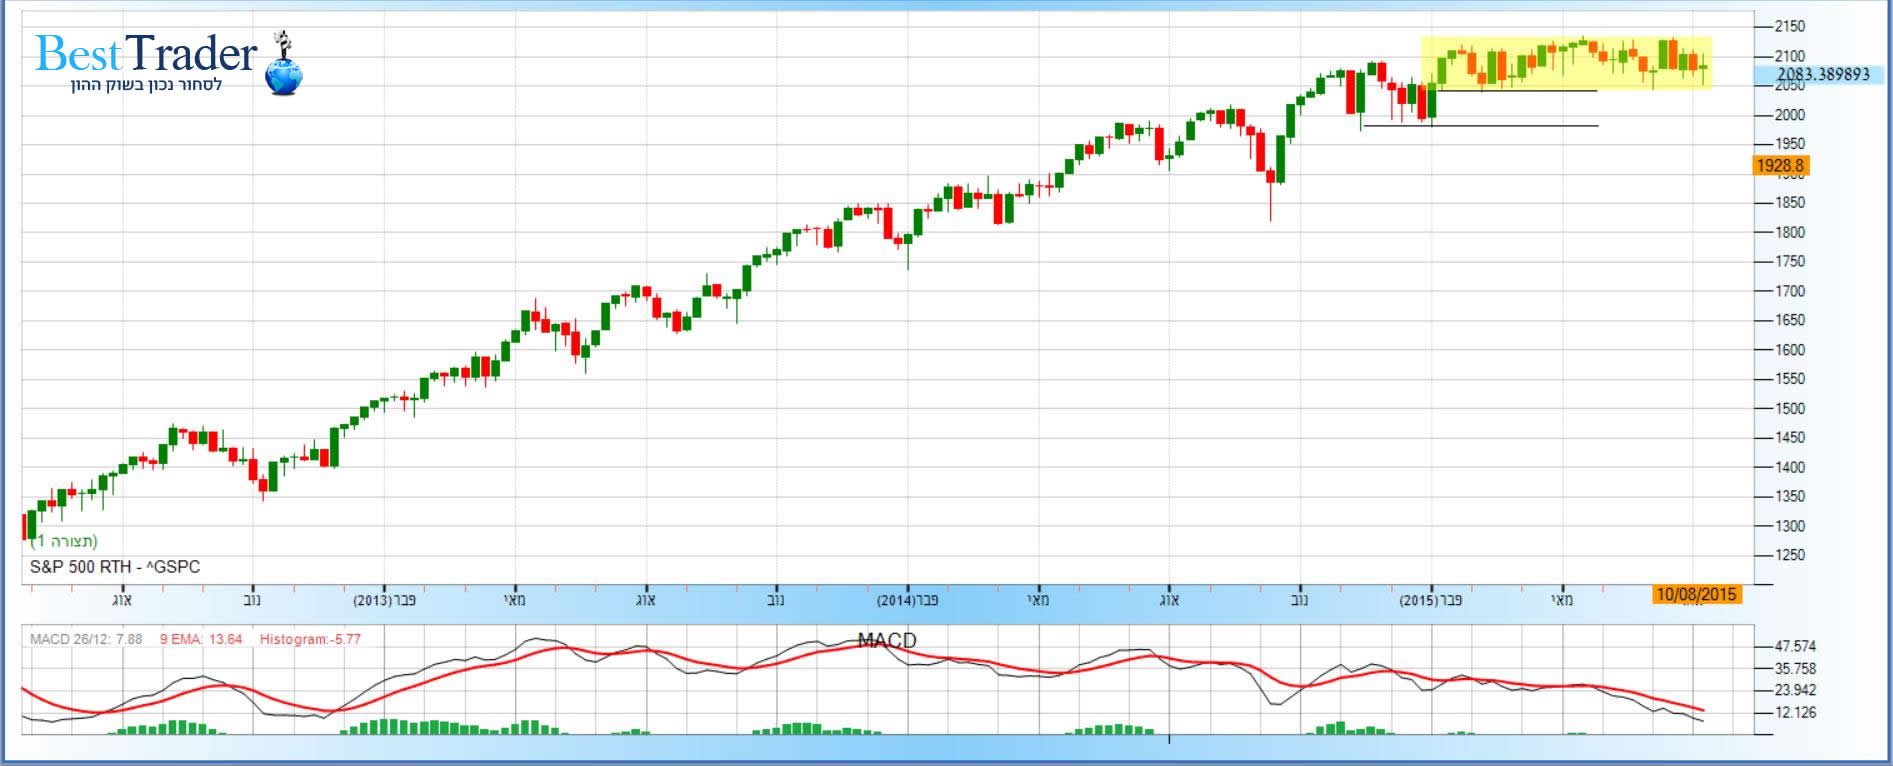Screen dimensions: 1893x766
Task: Click the פבר (2014) label on the time axis
Action: [907, 600]
